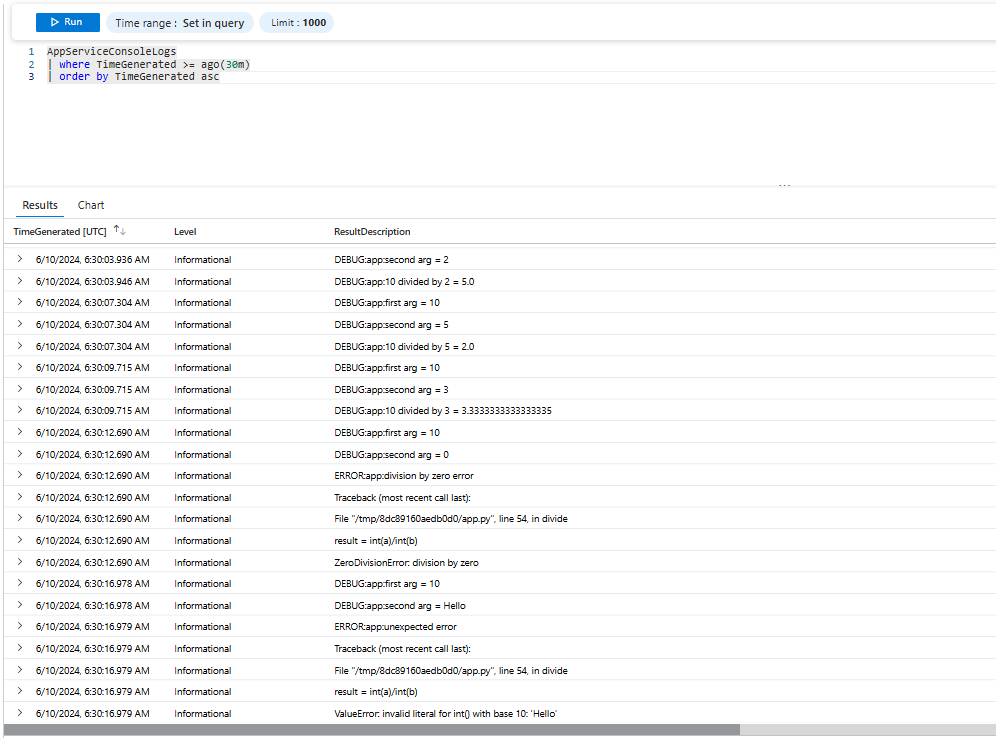Click the Level column header
The height and width of the screenshot is (738, 996).
pyautogui.click(x=185, y=231)
